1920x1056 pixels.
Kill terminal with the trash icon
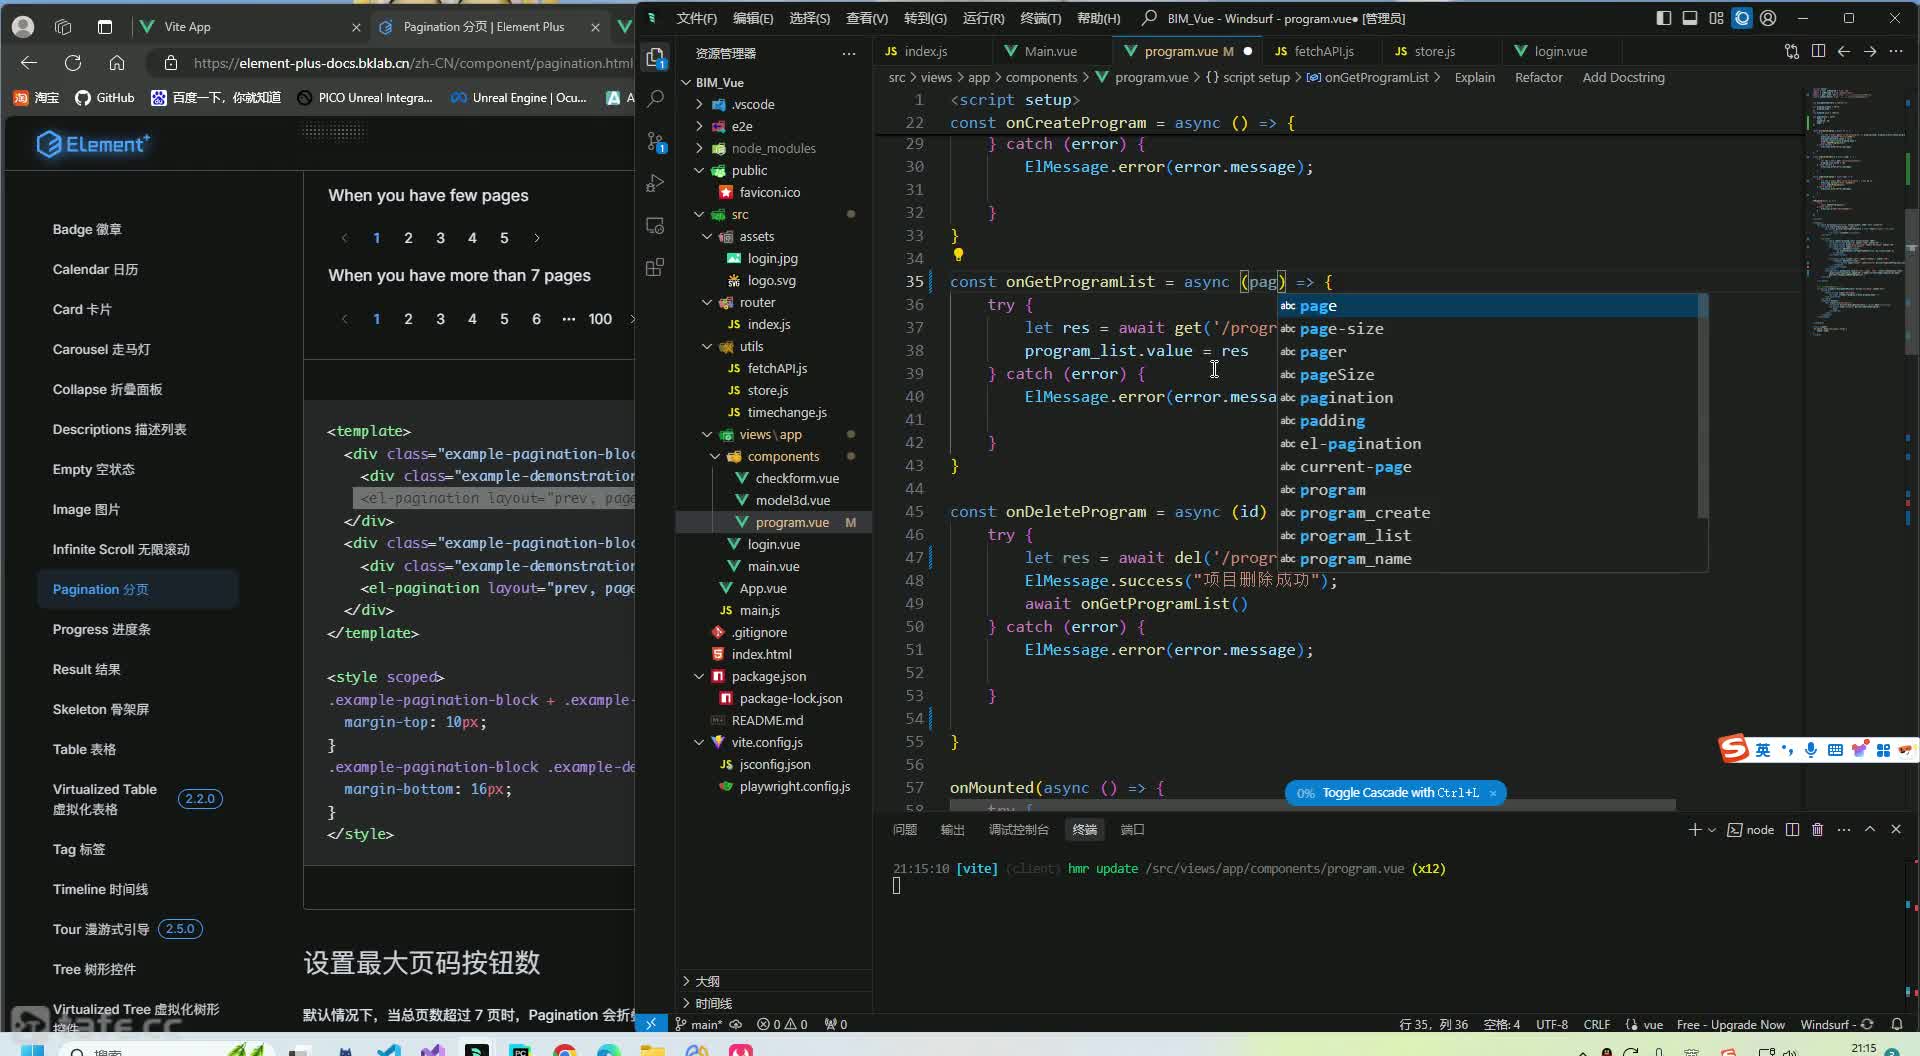tap(1818, 829)
